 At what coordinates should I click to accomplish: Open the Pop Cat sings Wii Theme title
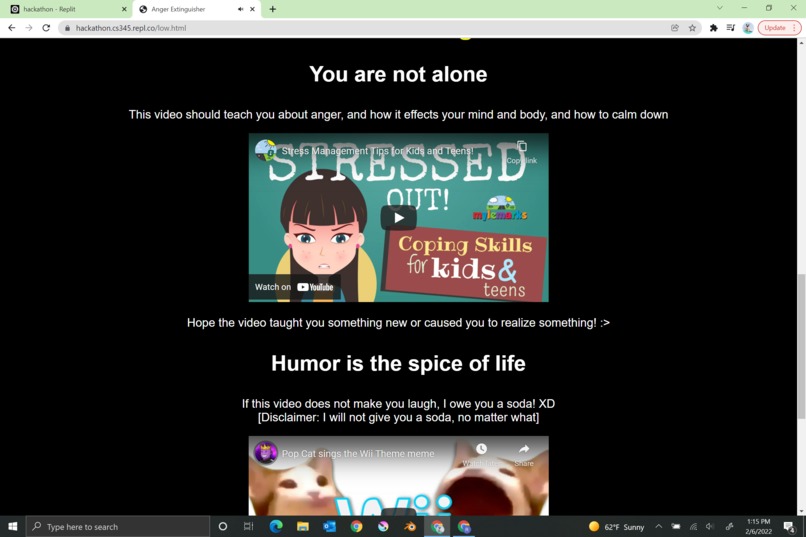click(358, 454)
